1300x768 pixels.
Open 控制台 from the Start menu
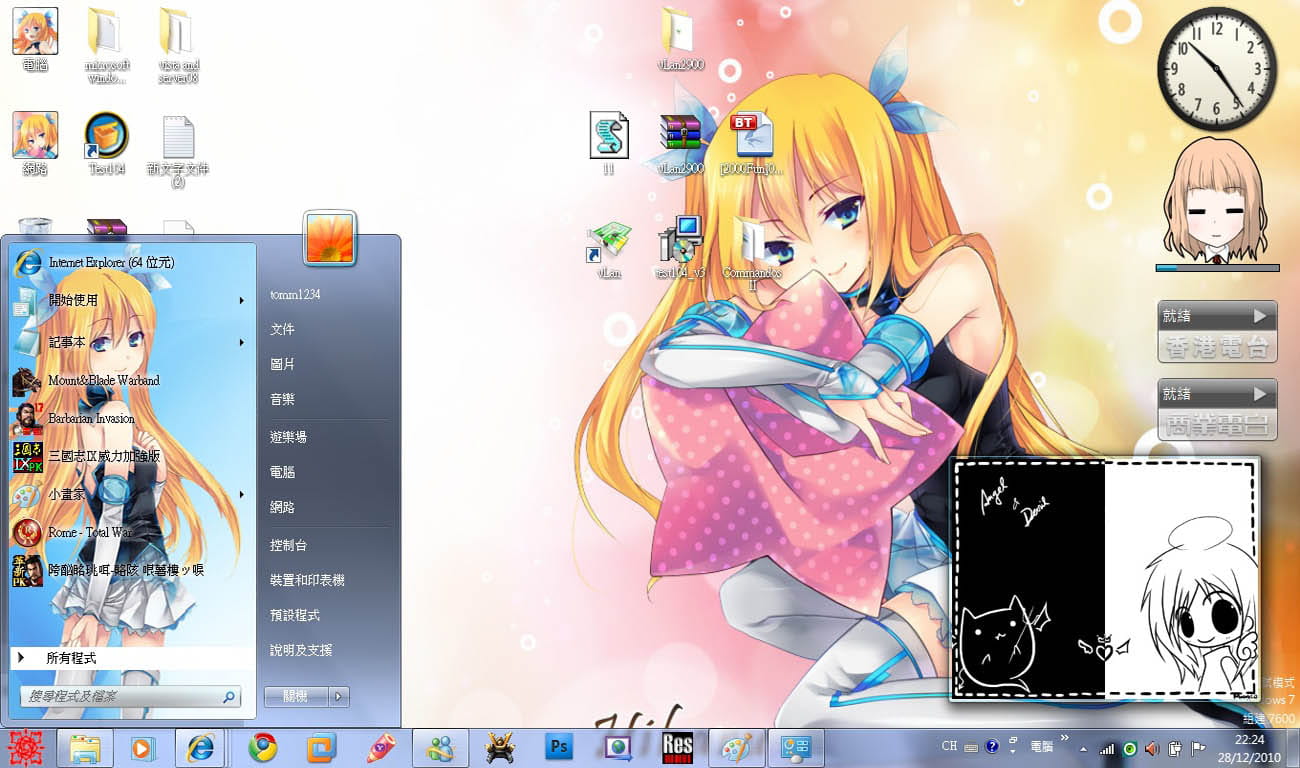(x=288, y=545)
